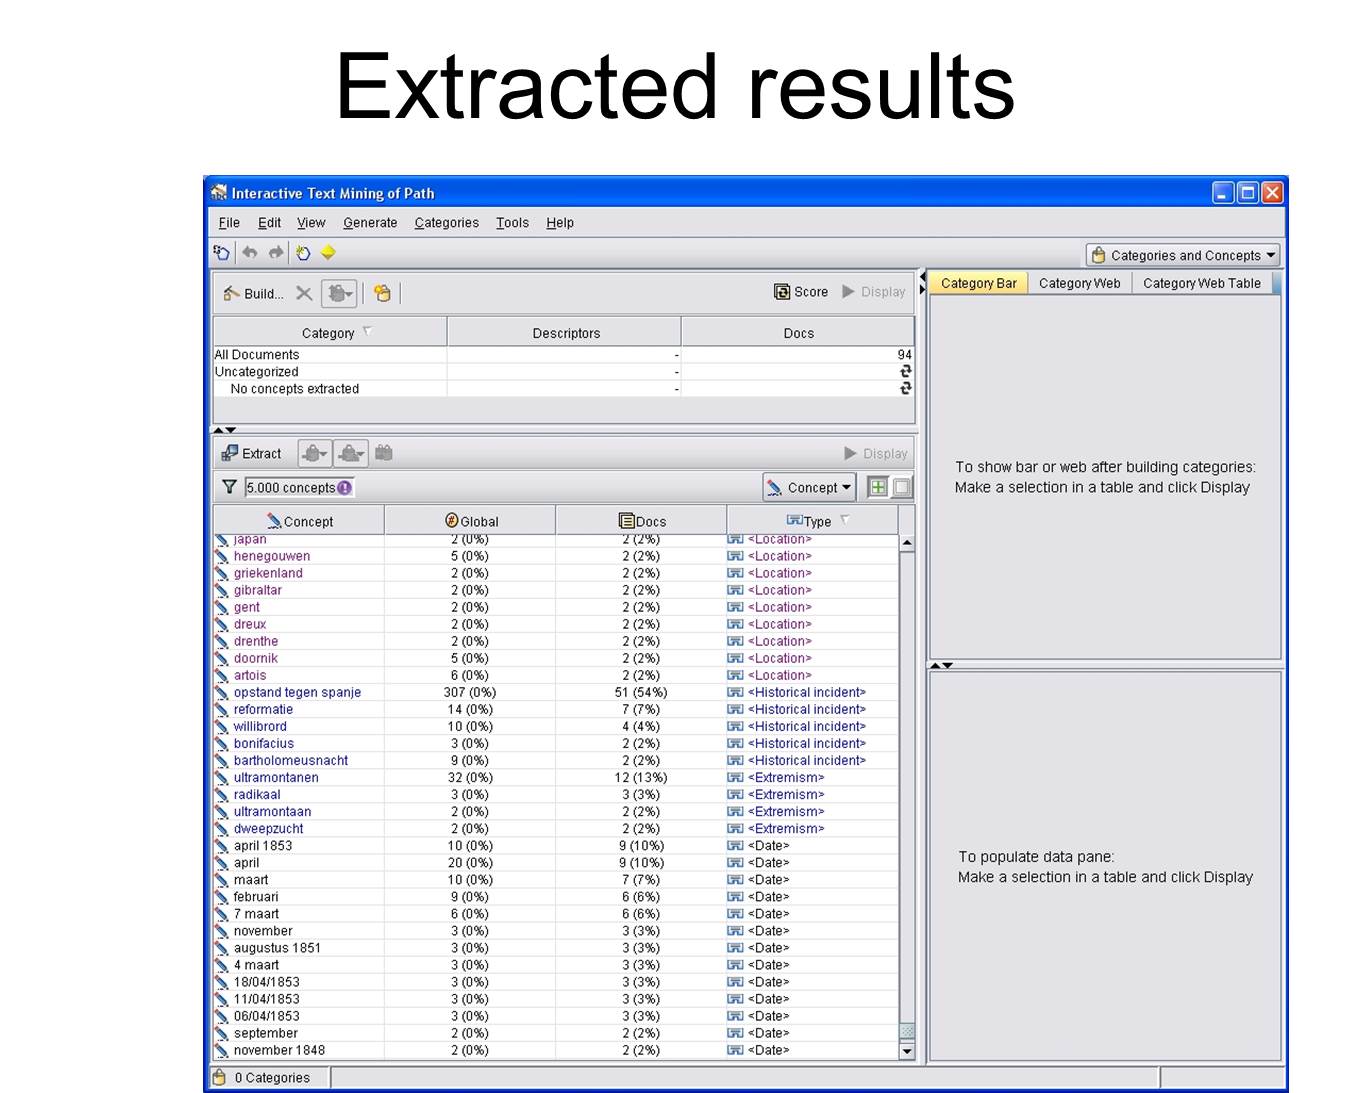Open the first dropdown icon after Extract
The image size is (1350, 1093).
pyautogui.click(x=315, y=454)
